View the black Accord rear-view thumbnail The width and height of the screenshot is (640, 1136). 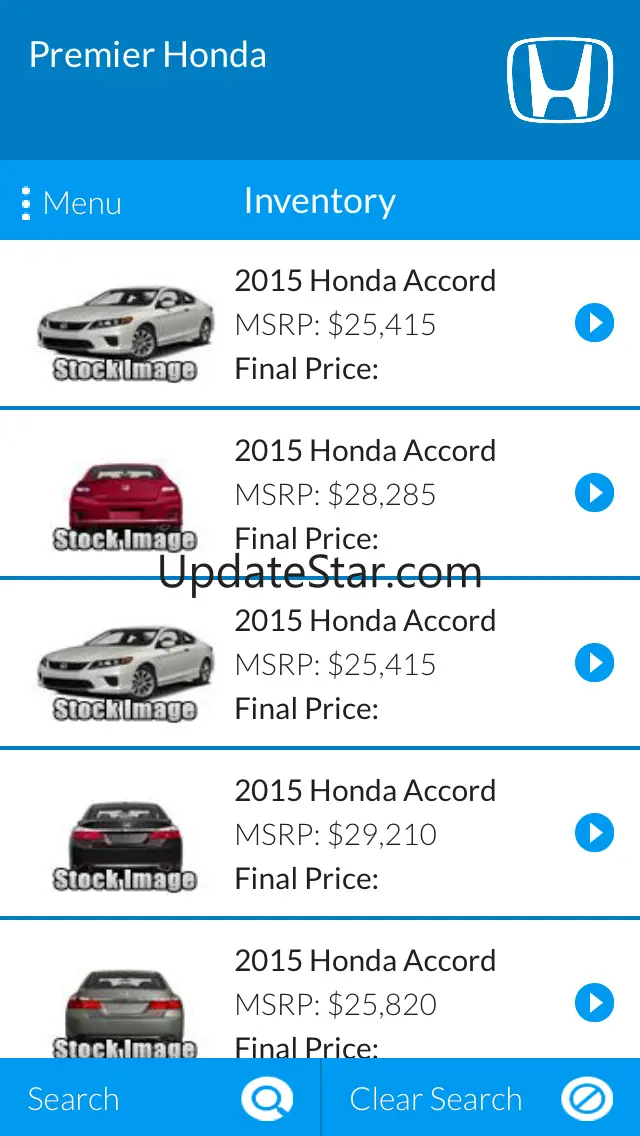(125, 845)
